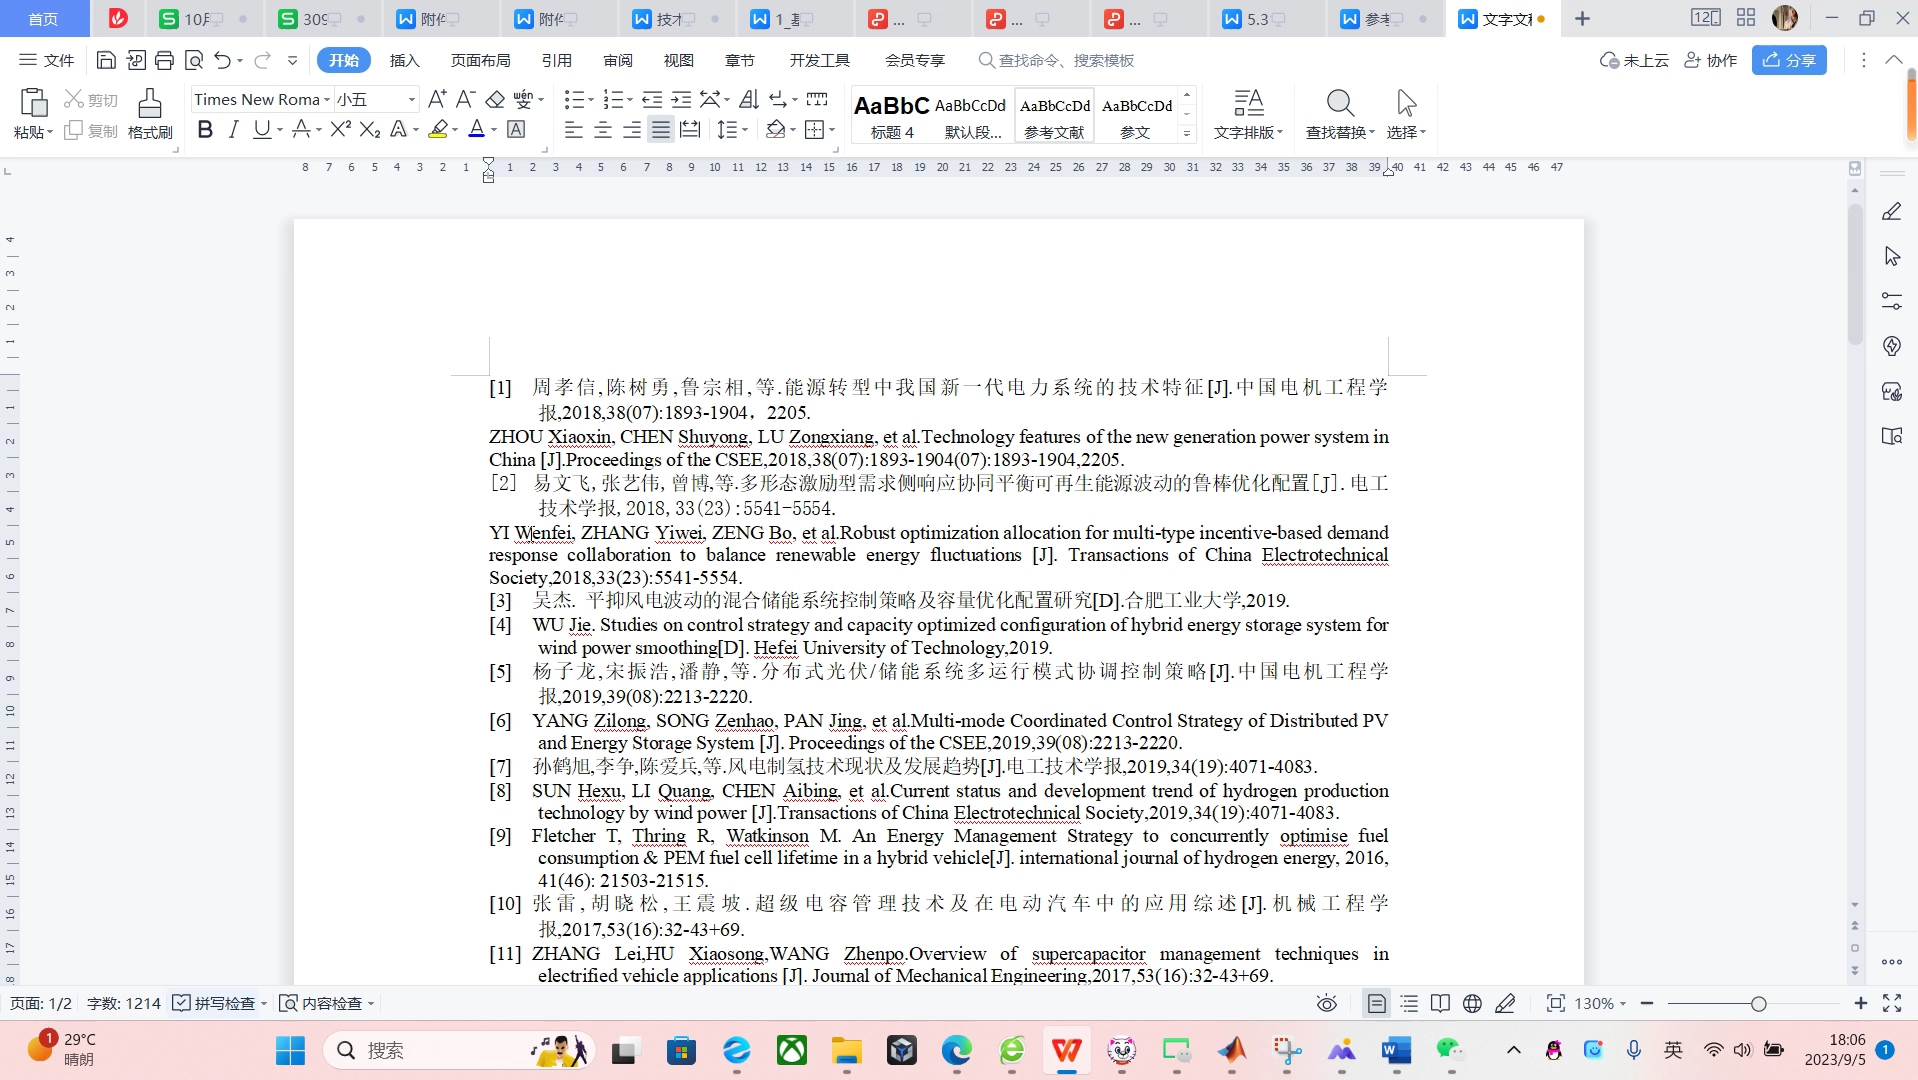Switch to the 视图 ribbon tab
Screen dimensions: 1918x1080
click(x=679, y=60)
